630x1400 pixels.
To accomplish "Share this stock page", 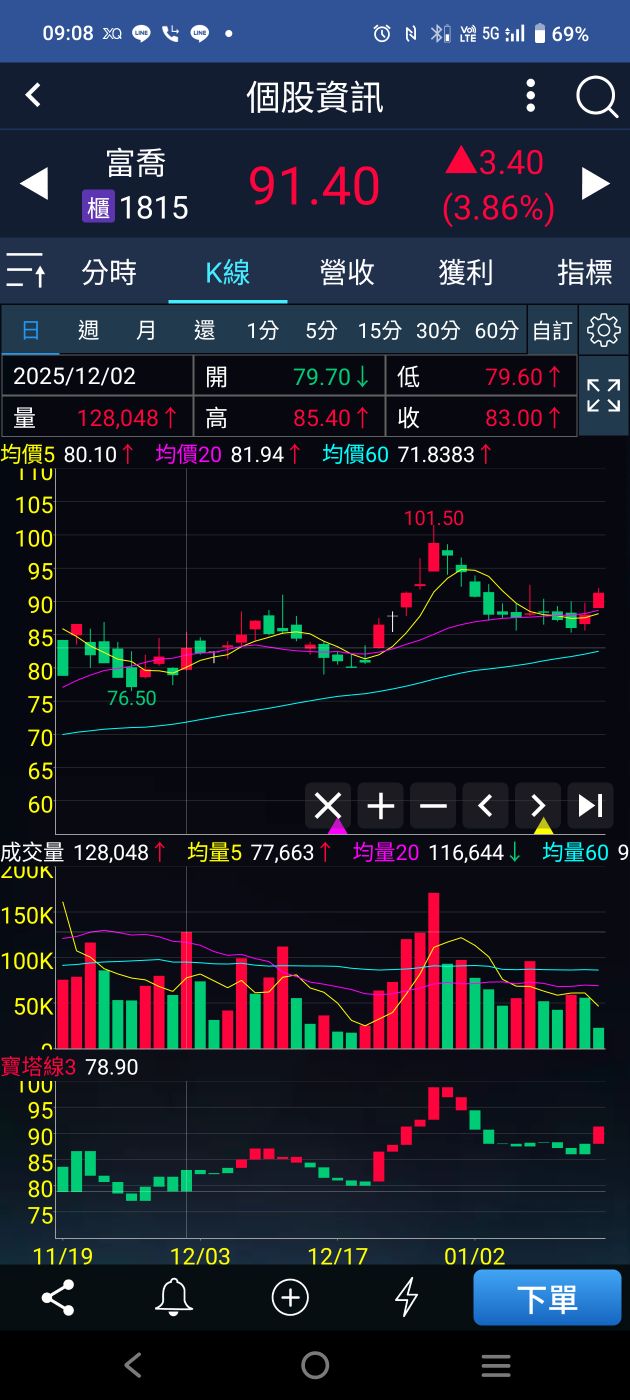I will 58,1298.
